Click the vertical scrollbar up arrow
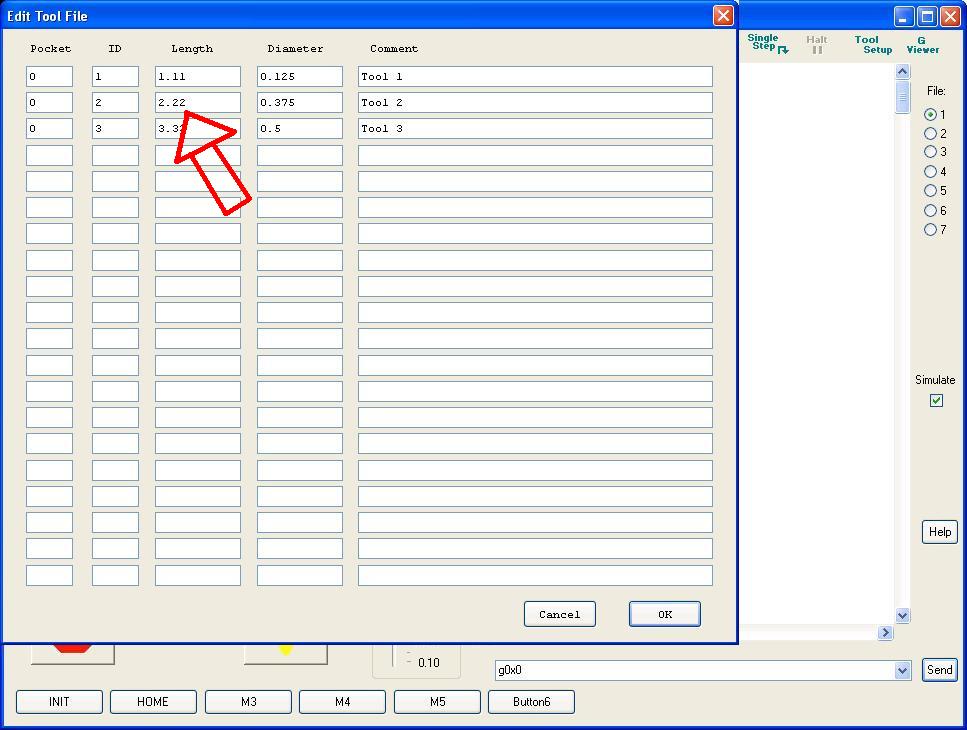This screenshot has width=967, height=730. [903, 72]
